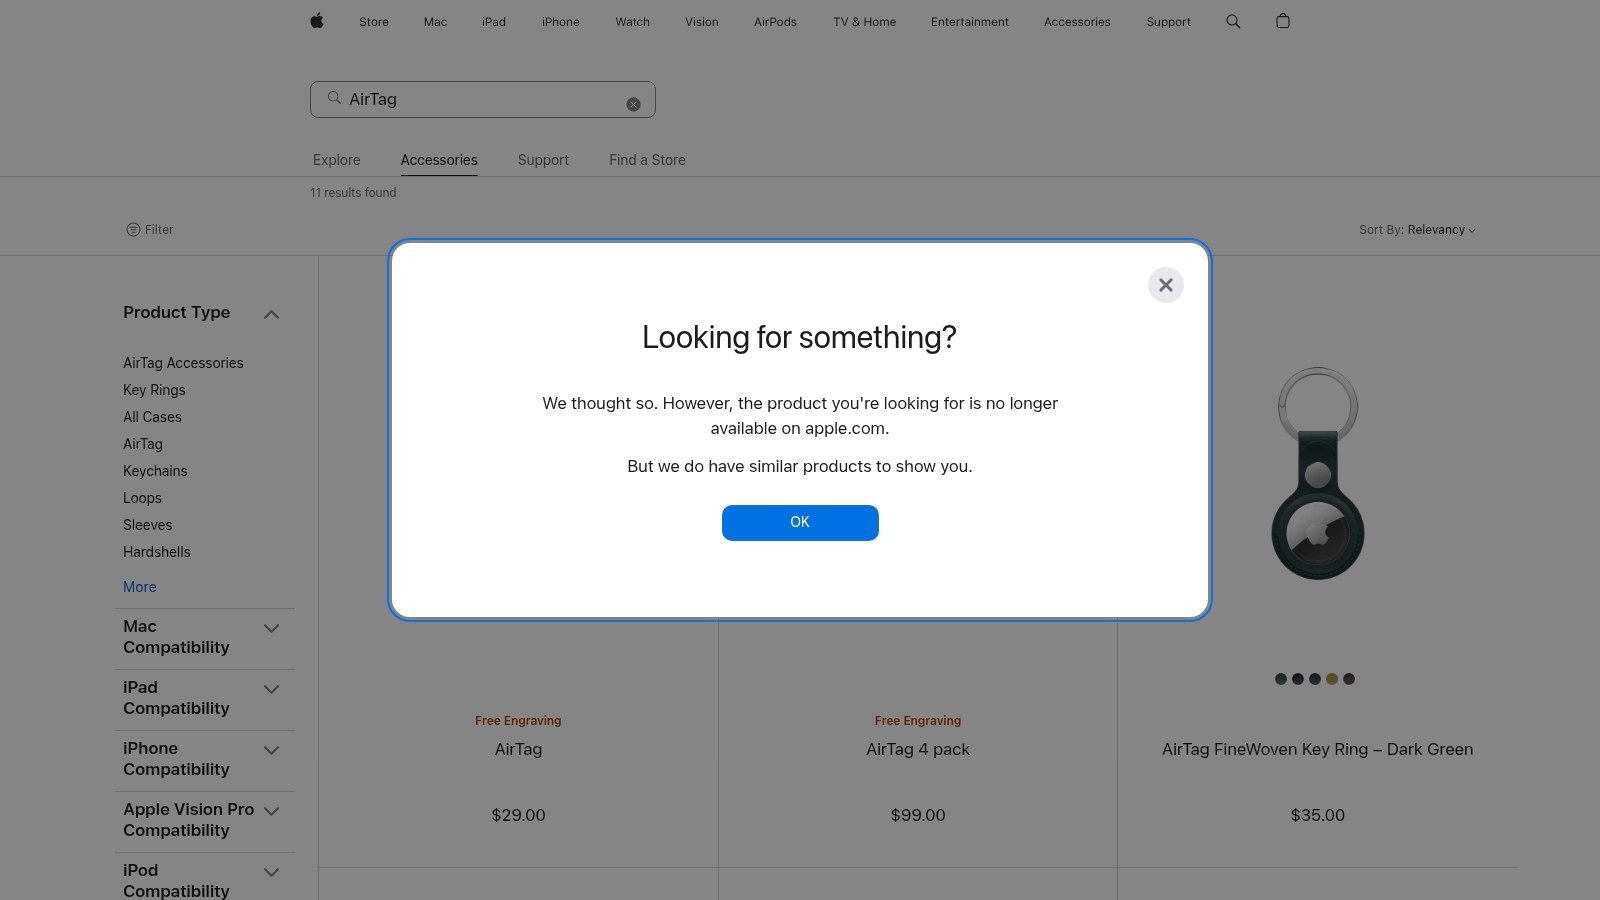Switch to the Explore tab
1600x900 pixels.
pyautogui.click(x=337, y=160)
